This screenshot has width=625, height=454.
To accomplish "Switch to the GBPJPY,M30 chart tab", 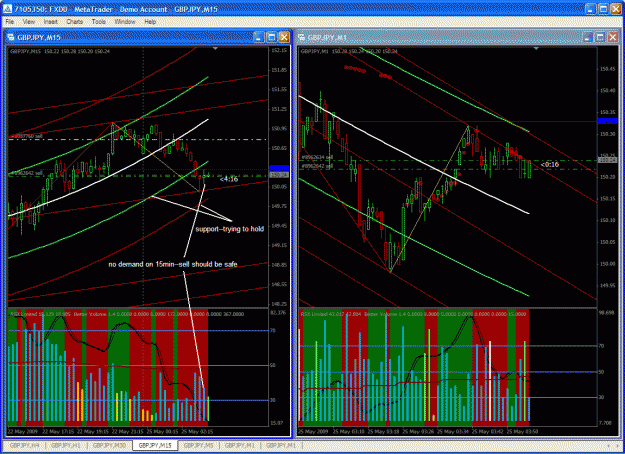I will pos(108,445).
